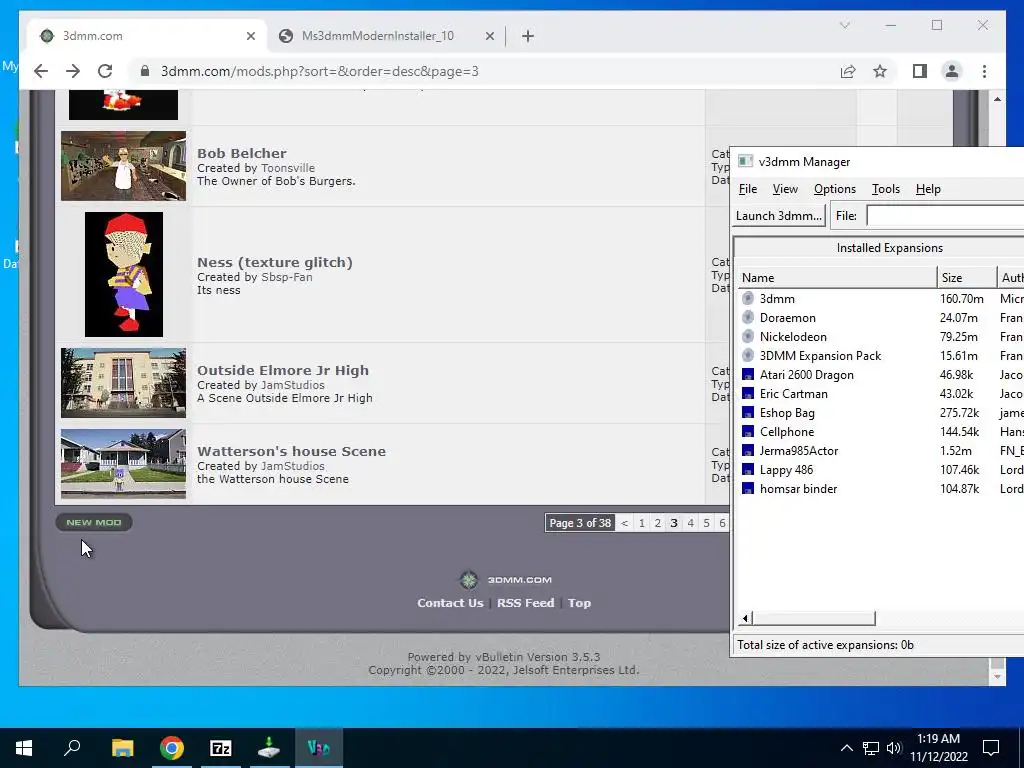Close the 3dmm.com tab
The width and height of the screenshot is (1024, 768).
[251, 36]
